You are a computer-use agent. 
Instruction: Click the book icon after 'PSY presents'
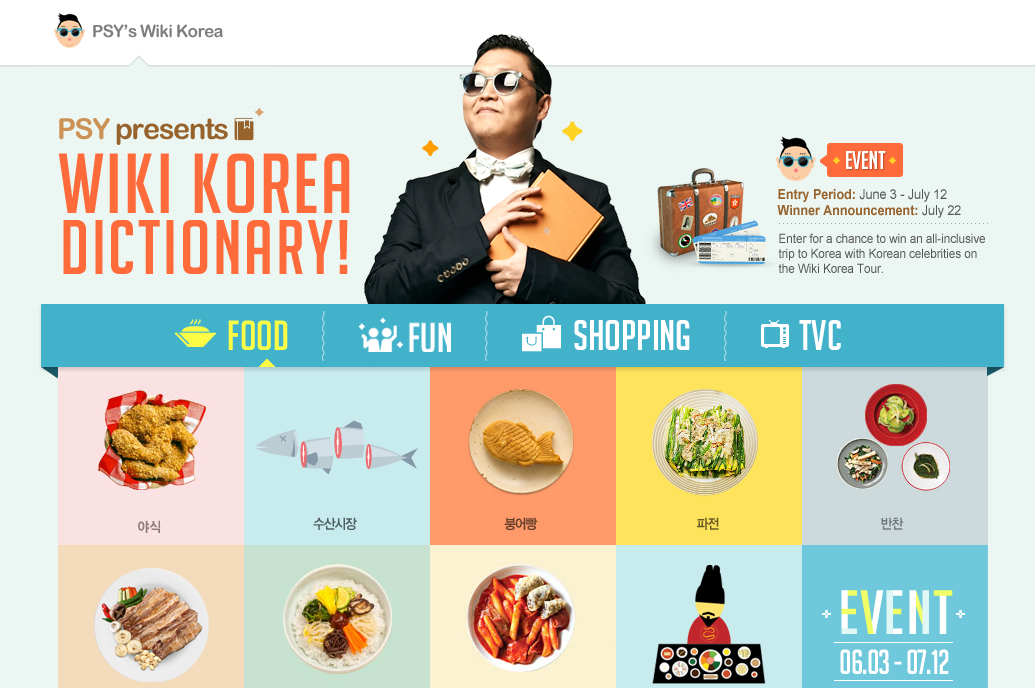[244, 129]
